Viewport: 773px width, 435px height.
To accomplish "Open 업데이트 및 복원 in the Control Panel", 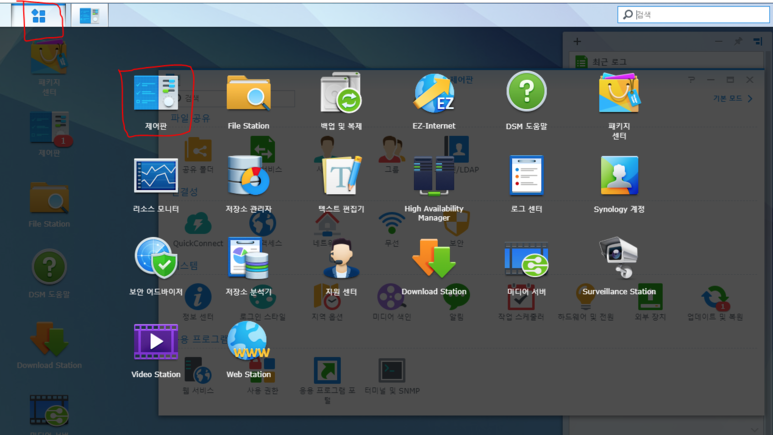I will click(x=715, y=303).
